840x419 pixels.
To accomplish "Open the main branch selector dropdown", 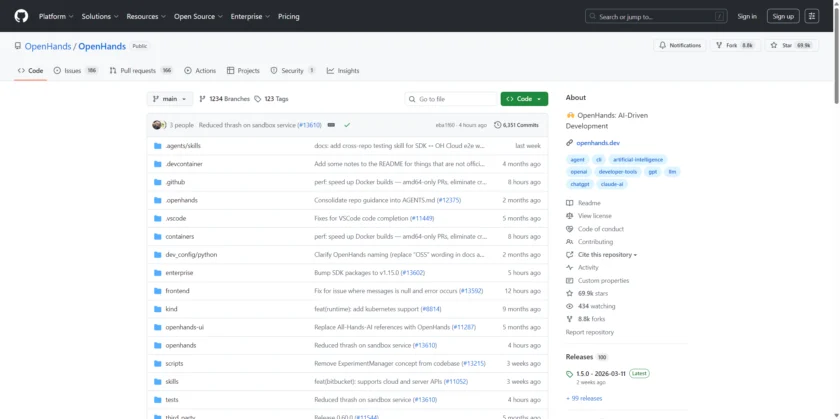I will 169,99.
